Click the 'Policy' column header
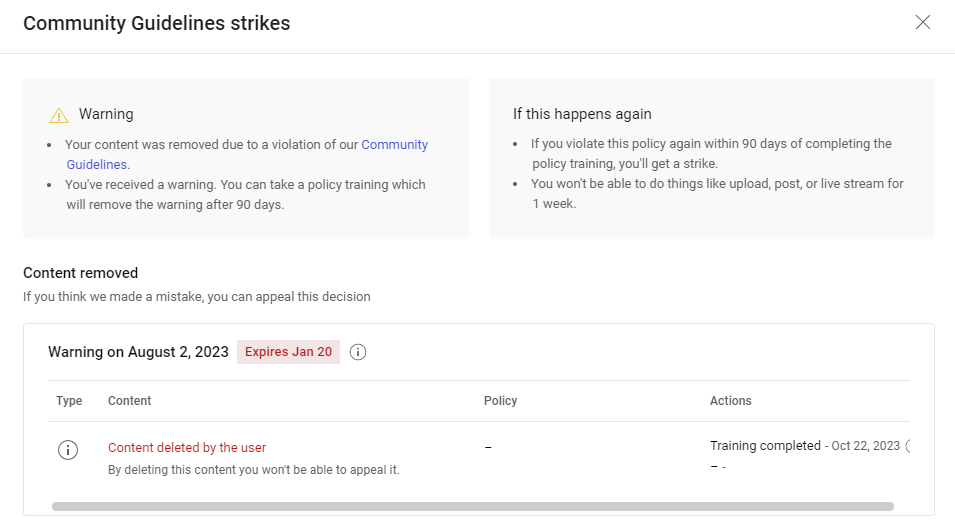 coord(500,401)
